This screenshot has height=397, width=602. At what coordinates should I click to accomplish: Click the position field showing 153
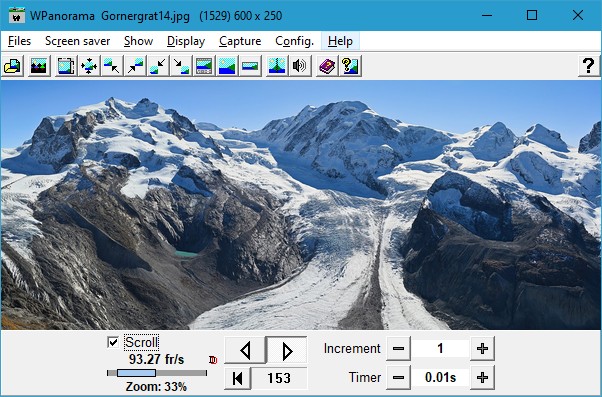tap(279, 378)
